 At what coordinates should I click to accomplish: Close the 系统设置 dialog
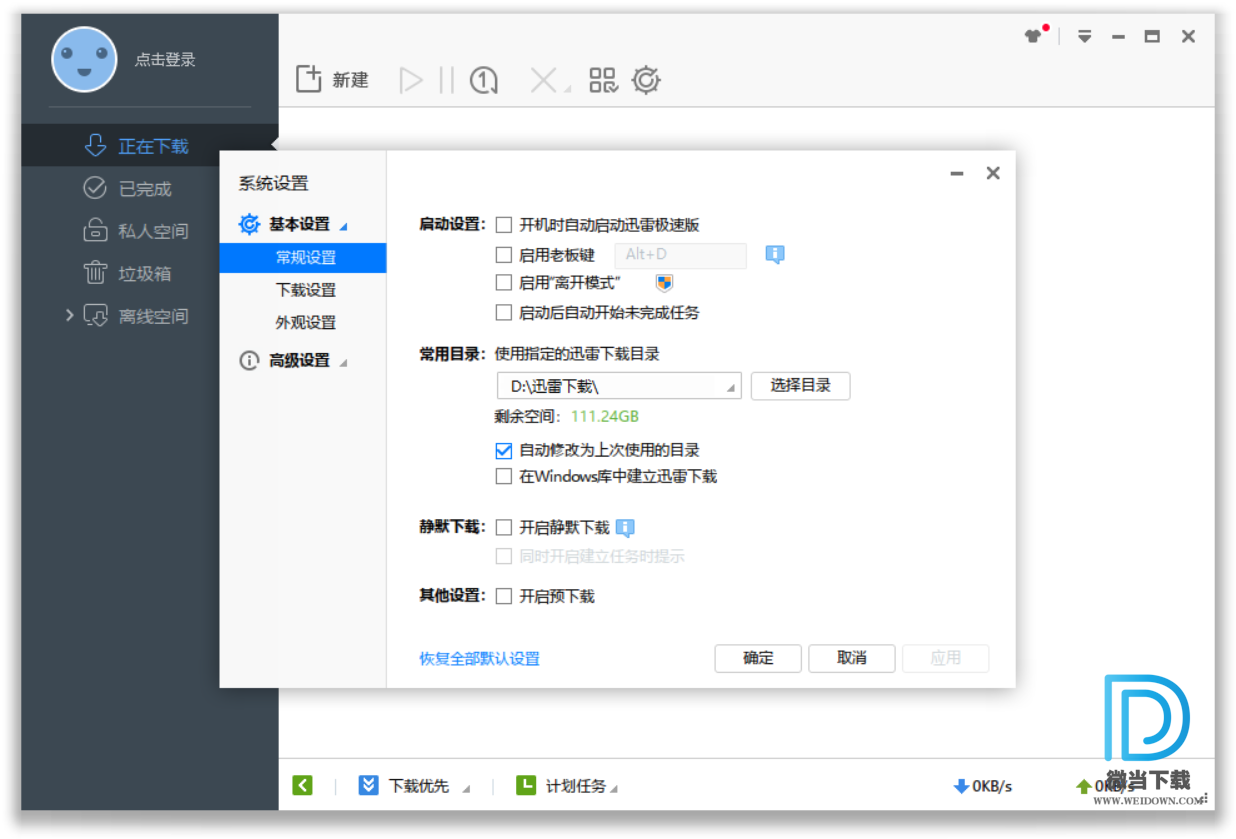point(993,173)
